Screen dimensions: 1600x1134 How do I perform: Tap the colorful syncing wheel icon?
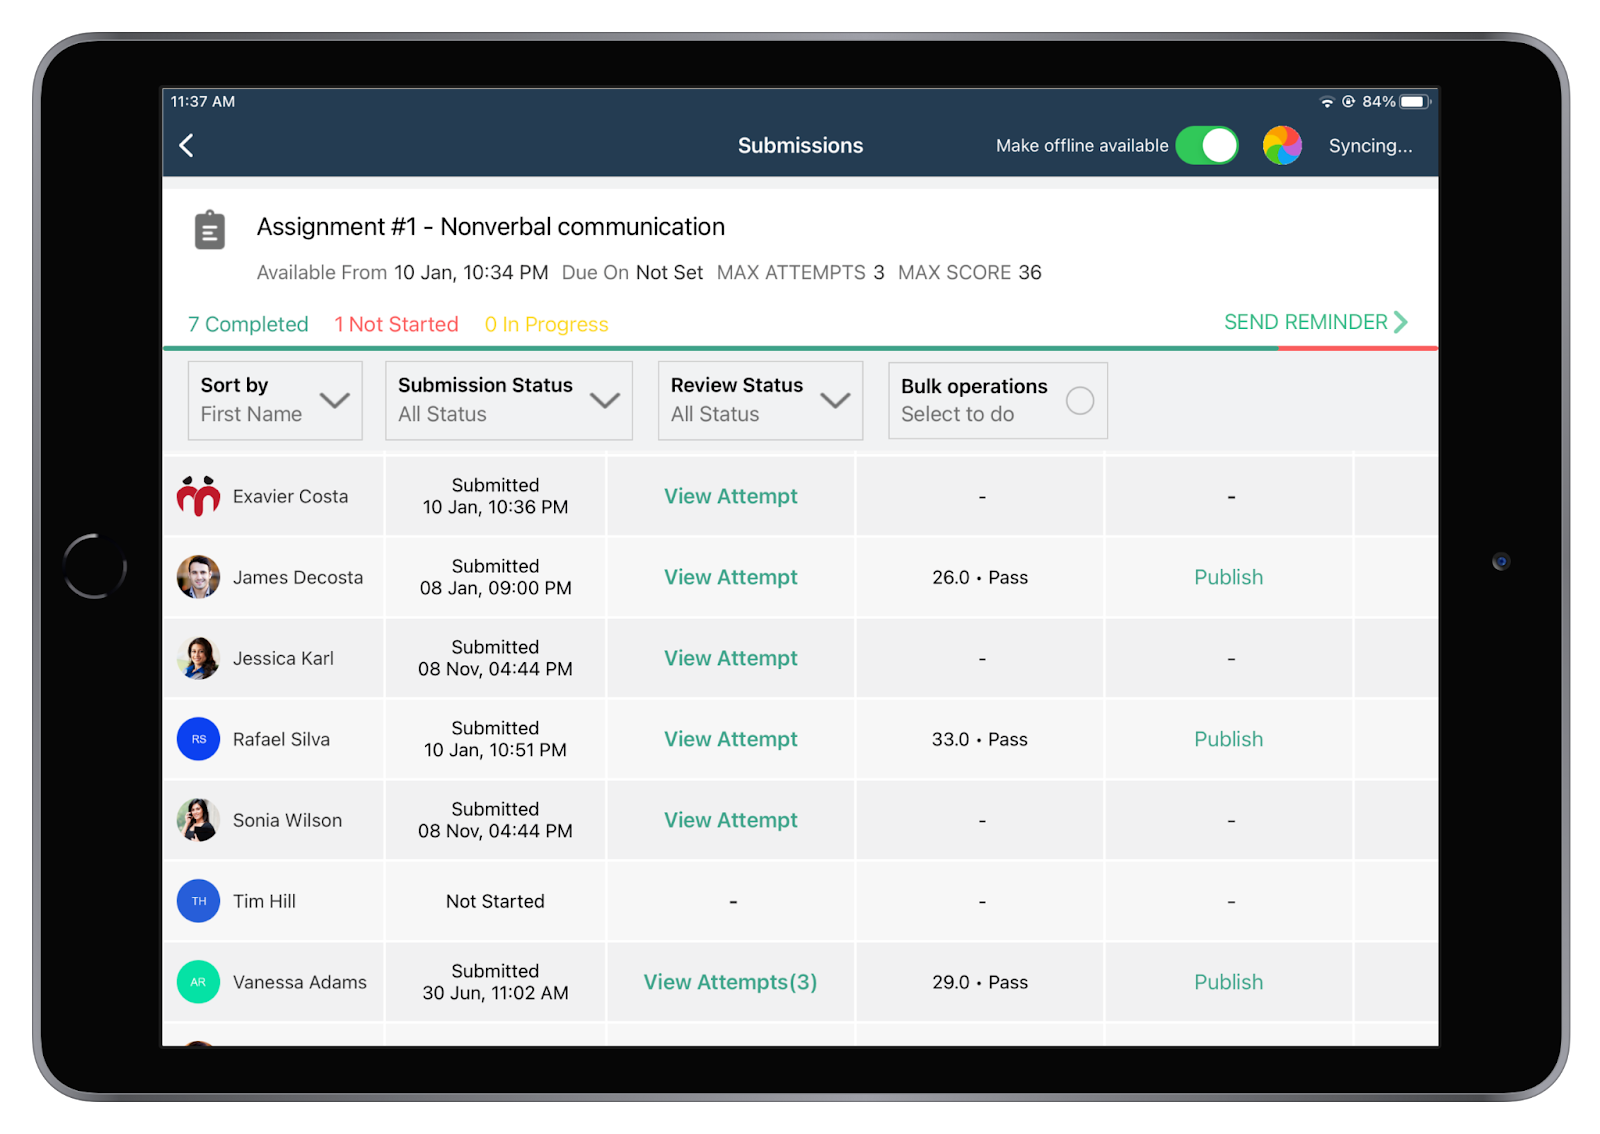[x=1282, y=146]
